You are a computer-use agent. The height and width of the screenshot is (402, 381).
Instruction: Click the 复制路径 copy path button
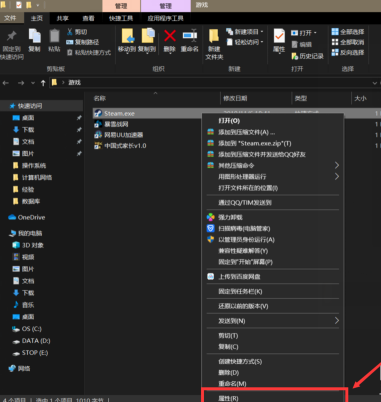tap(82, 42)
